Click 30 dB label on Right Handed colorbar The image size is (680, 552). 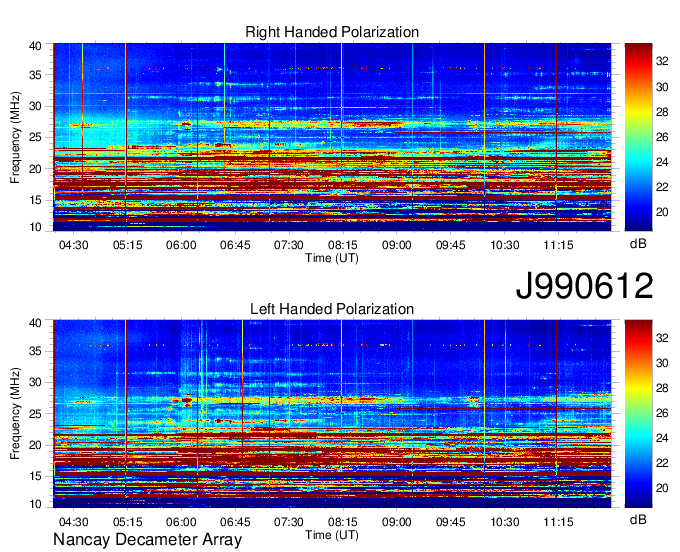(x=662, y=87)
